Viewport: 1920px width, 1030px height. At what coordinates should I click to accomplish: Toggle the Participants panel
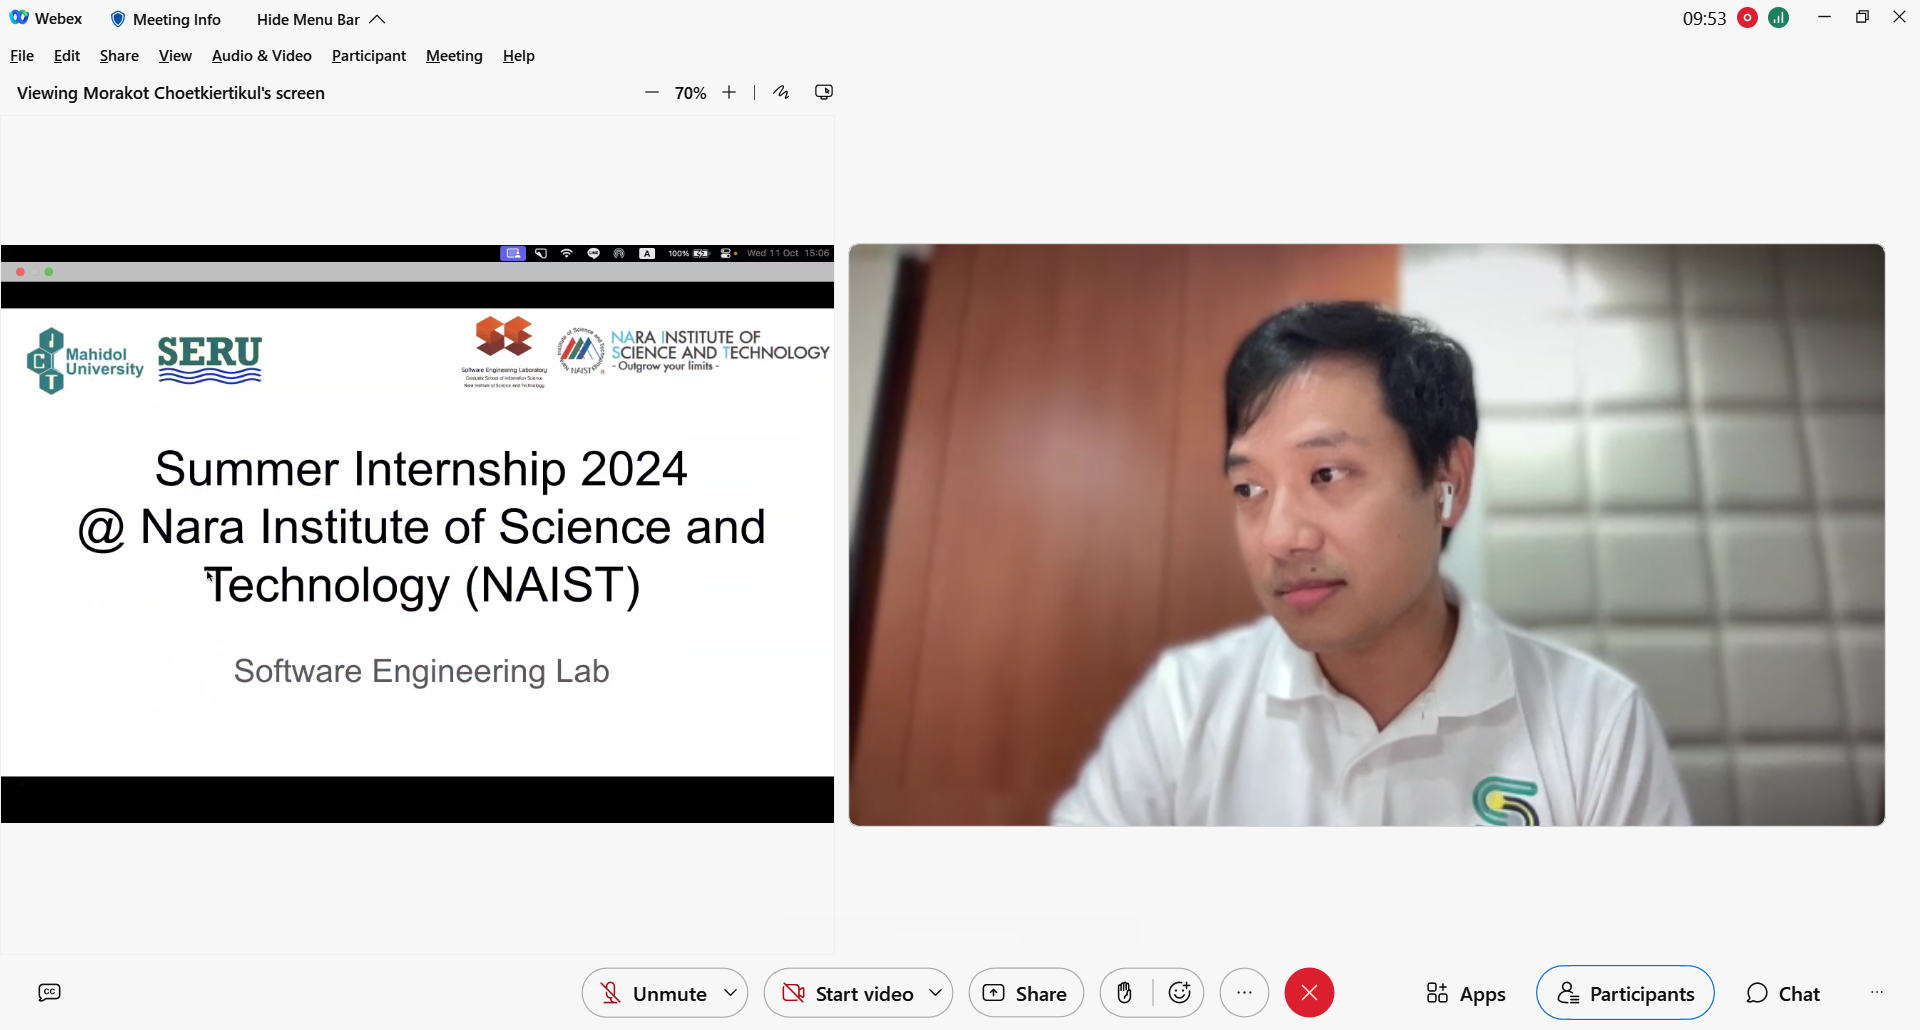1625,993
